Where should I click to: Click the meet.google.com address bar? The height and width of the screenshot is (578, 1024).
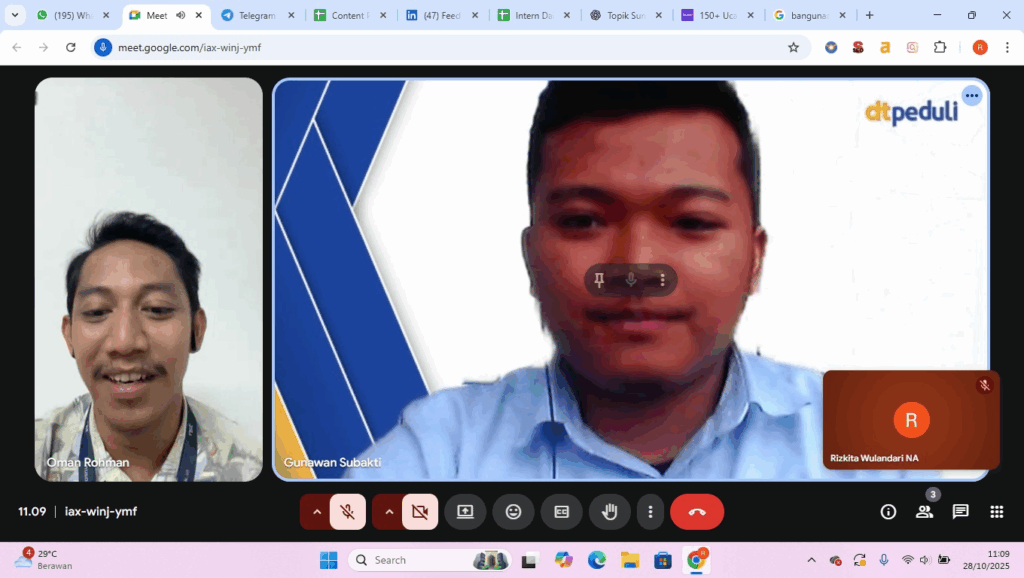450,47
